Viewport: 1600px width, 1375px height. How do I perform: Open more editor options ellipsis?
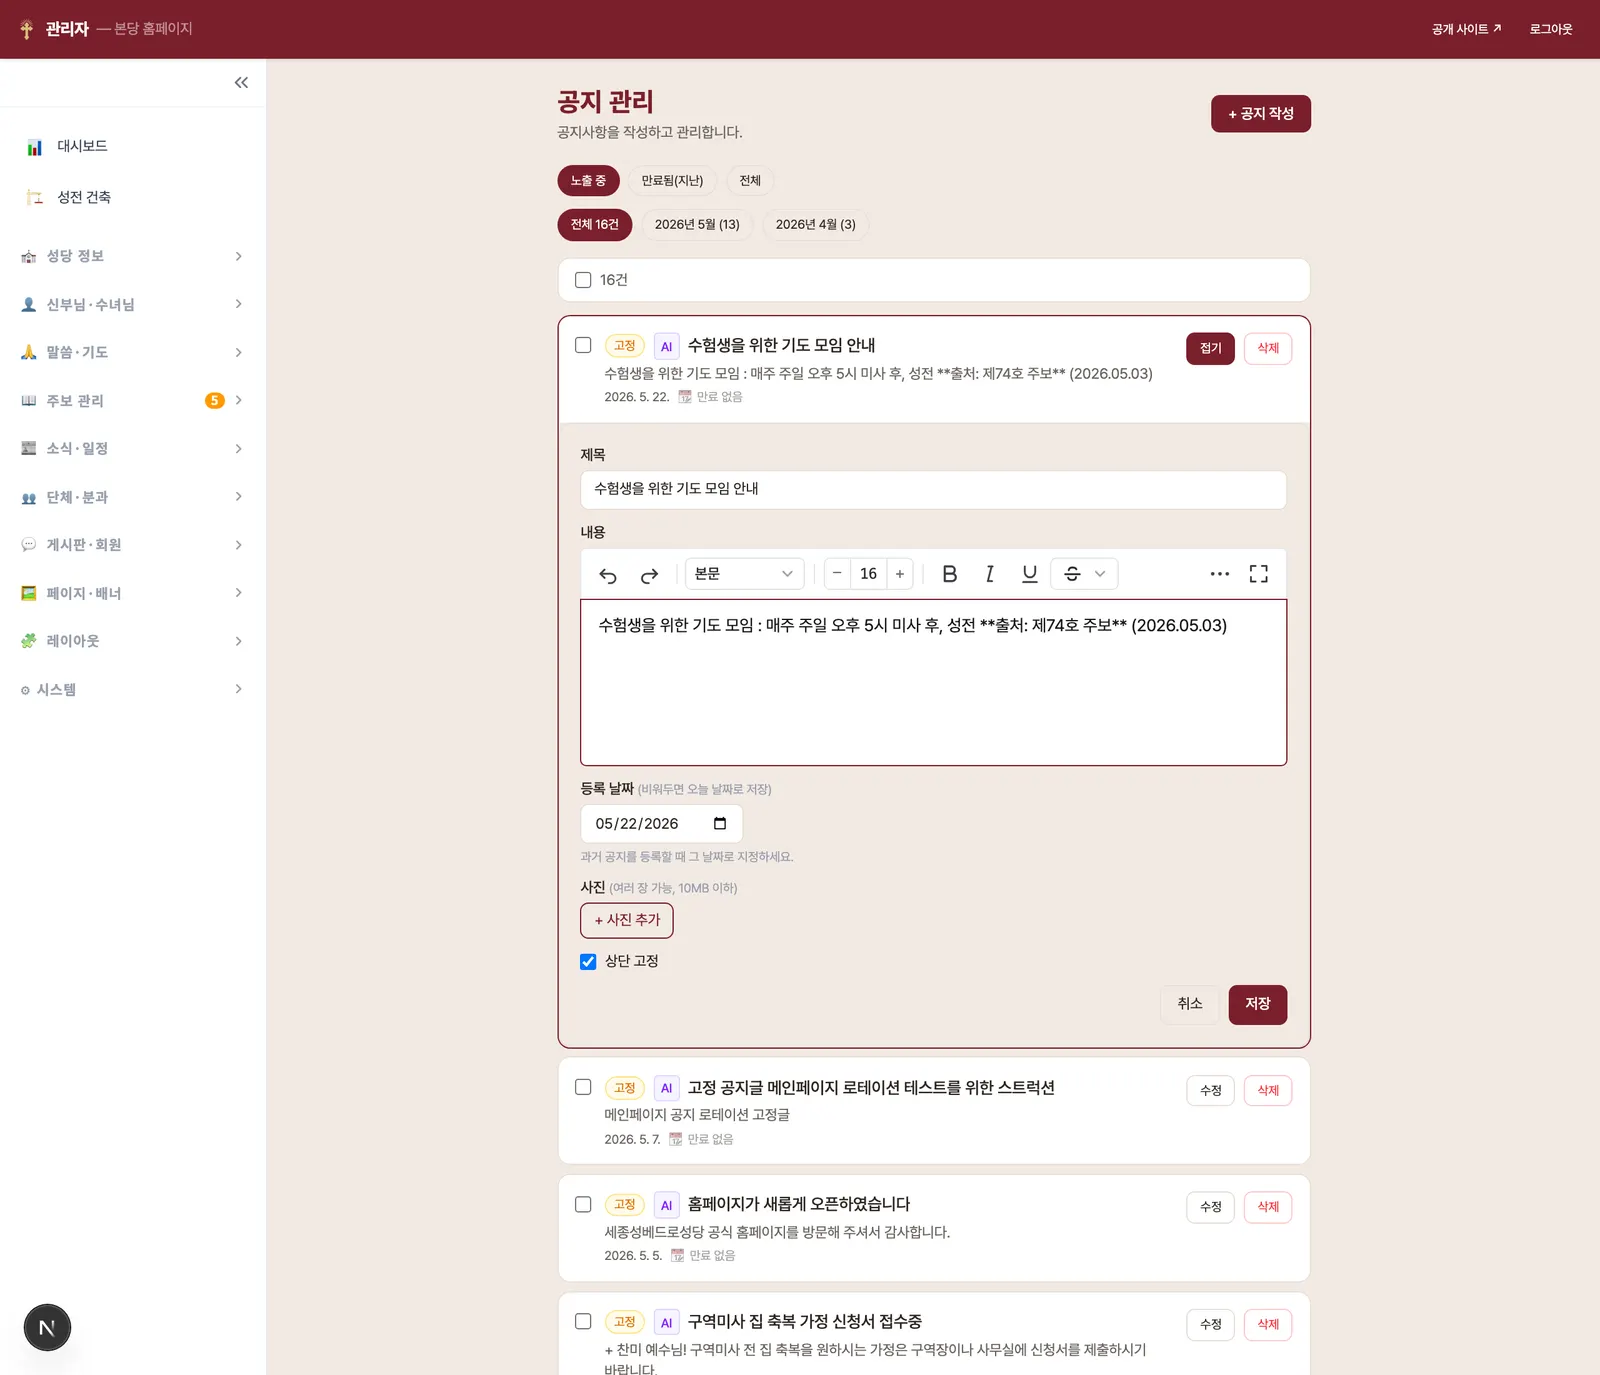pyautogui.click(x=1220, y=574)
